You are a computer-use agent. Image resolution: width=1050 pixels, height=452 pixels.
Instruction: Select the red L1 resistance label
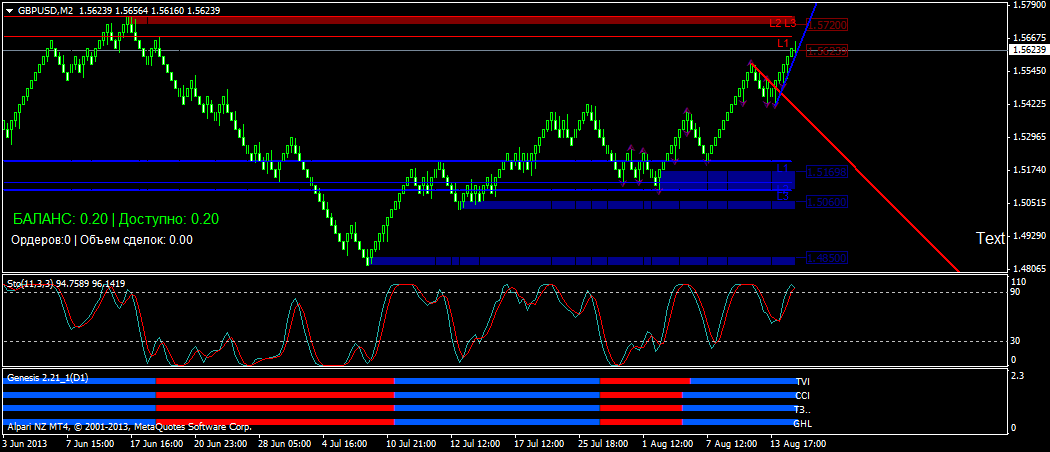pos(783,43)
